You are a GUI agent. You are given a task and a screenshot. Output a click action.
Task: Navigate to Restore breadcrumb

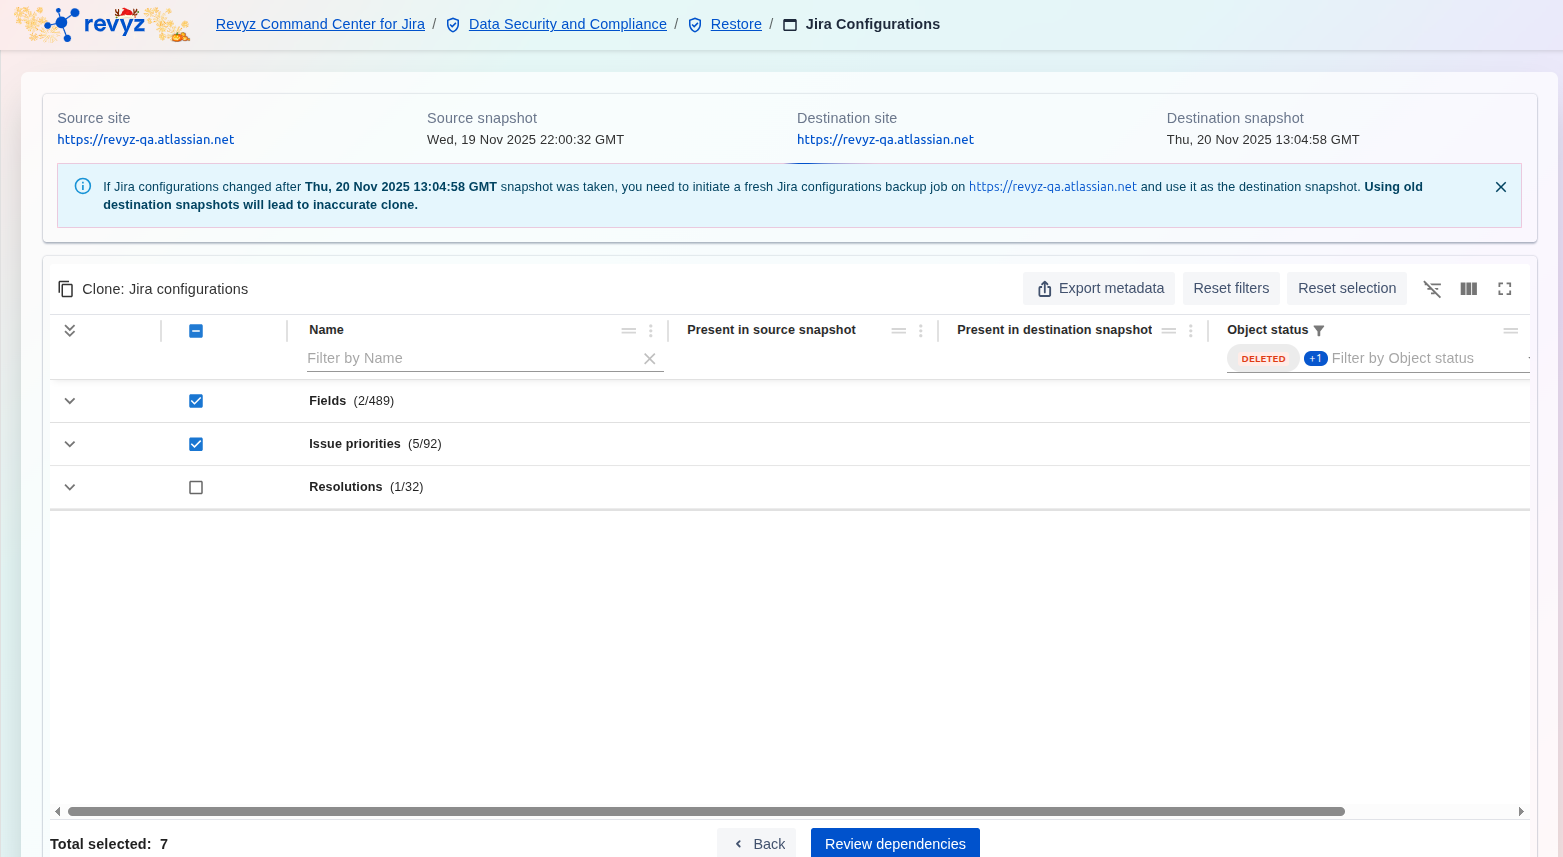735,24
